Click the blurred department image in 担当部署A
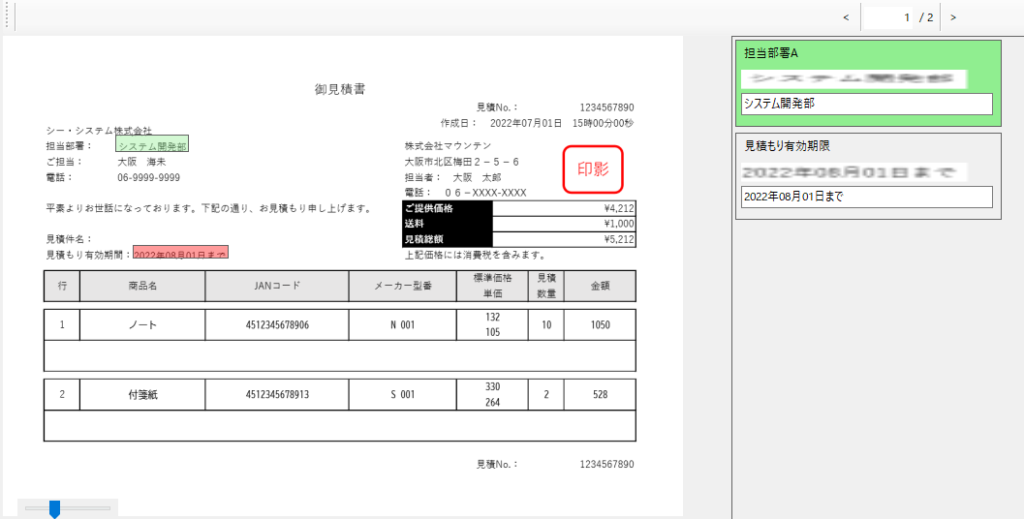Viewport: 1024px width, 519px height. point(854,80)
